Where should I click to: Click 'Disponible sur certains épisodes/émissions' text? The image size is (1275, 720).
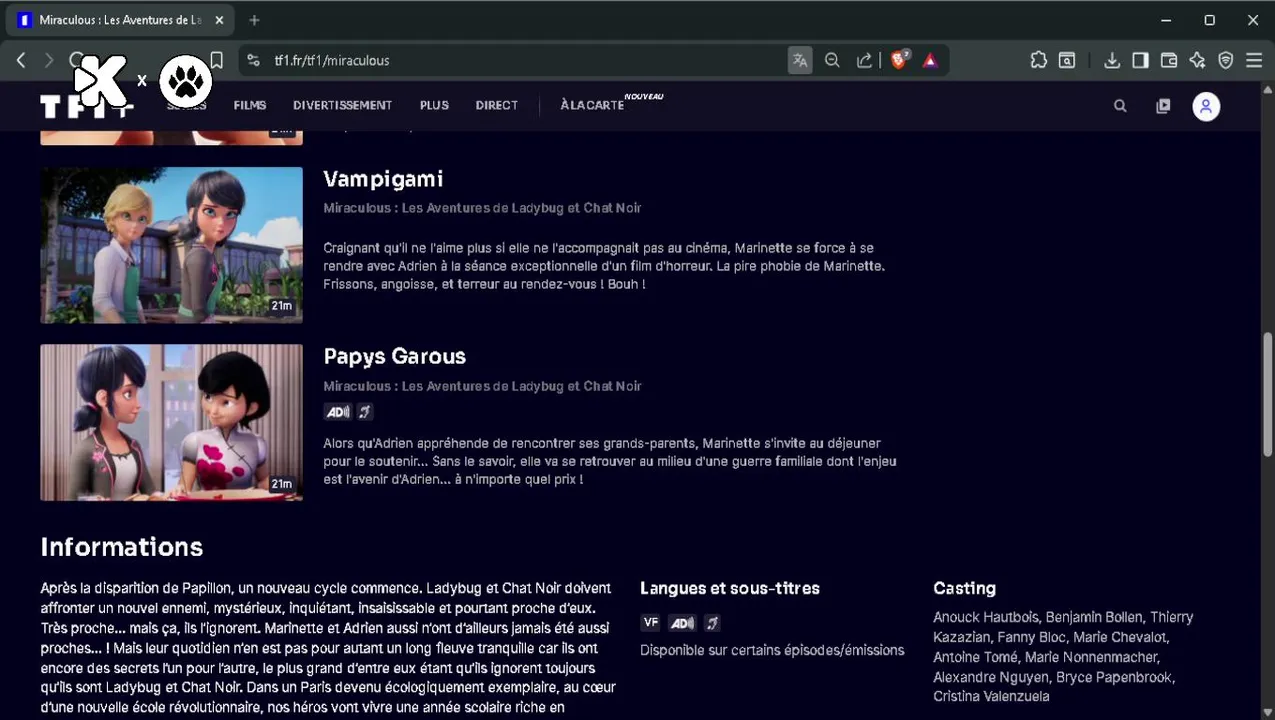(x=772, y=650)
